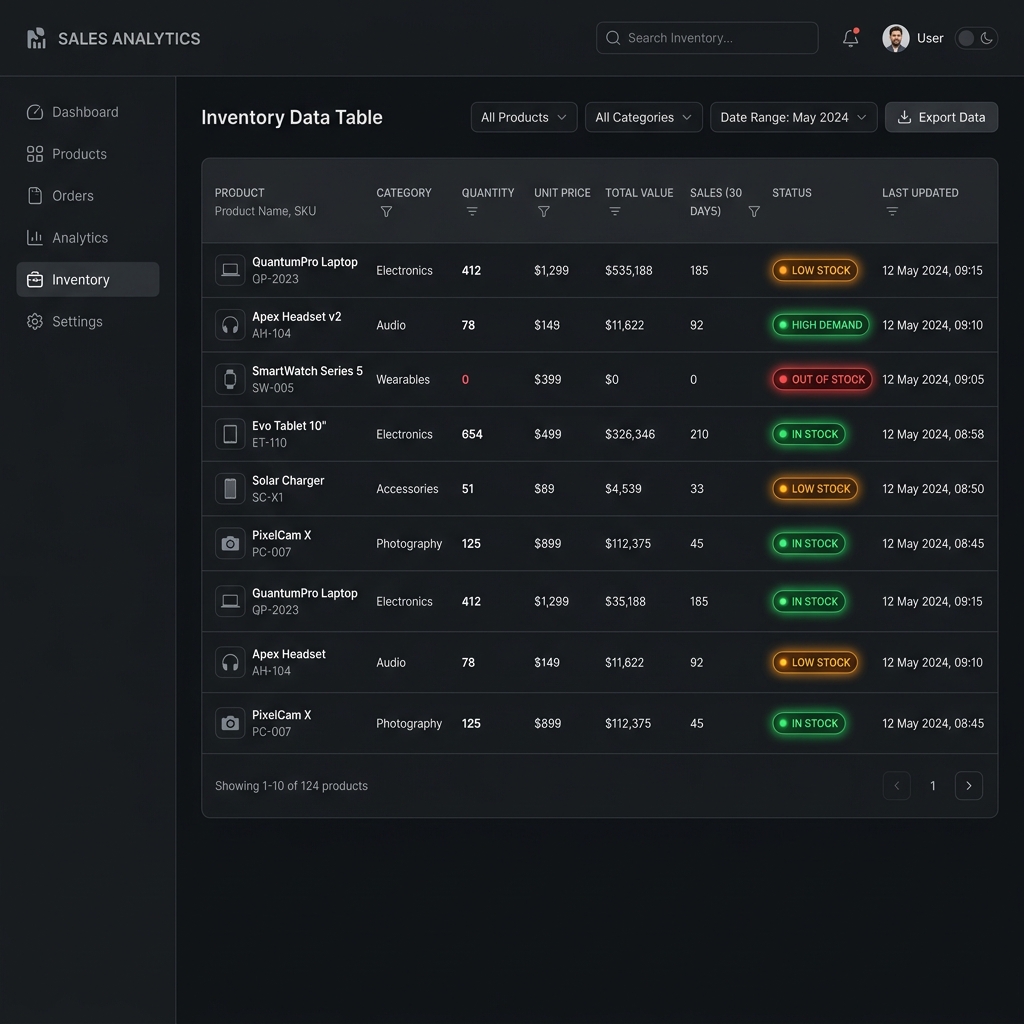Click the user avatar picture

pos(895,38)
